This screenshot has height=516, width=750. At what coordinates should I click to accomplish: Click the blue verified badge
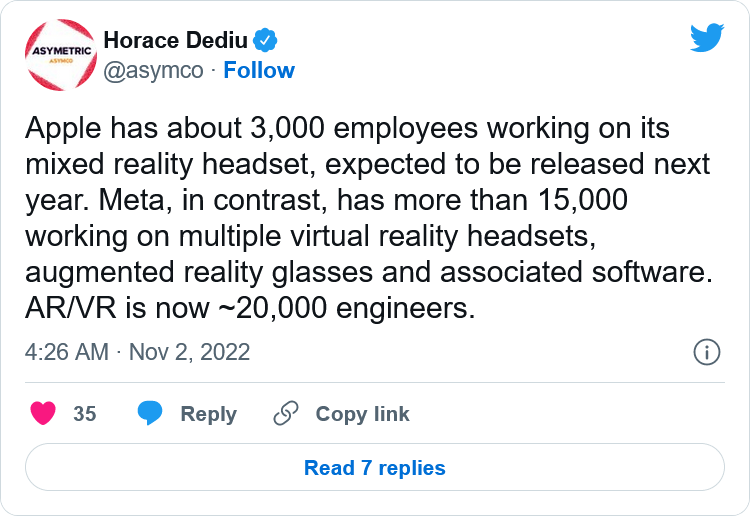point(265,40)
